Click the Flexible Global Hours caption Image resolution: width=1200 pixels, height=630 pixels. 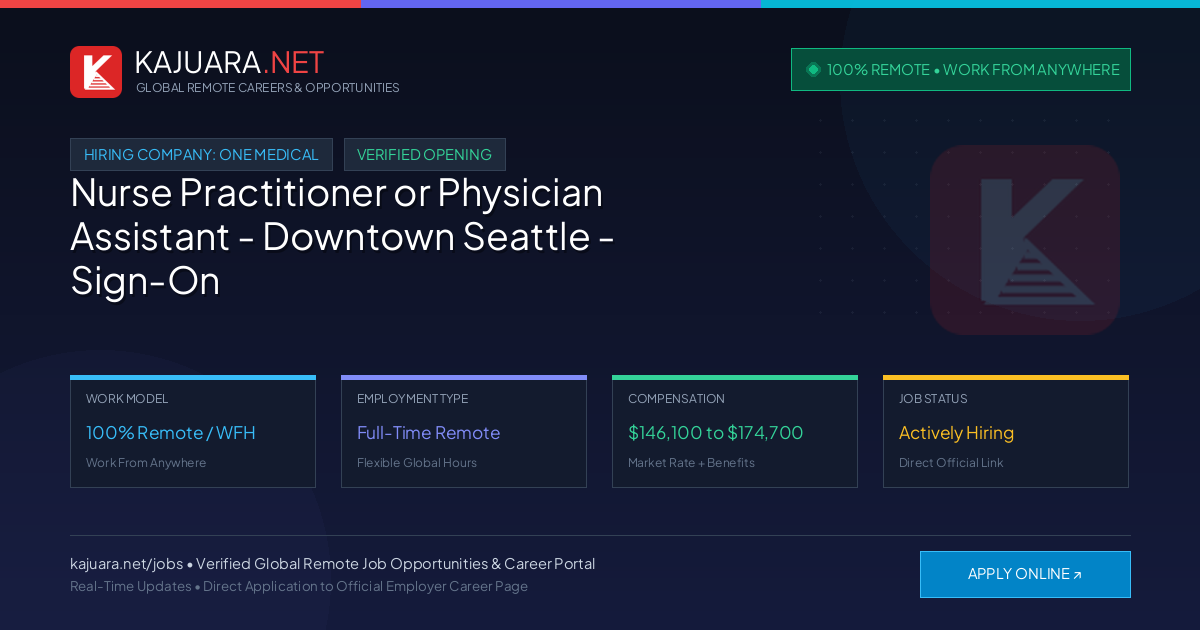(417, 463)
